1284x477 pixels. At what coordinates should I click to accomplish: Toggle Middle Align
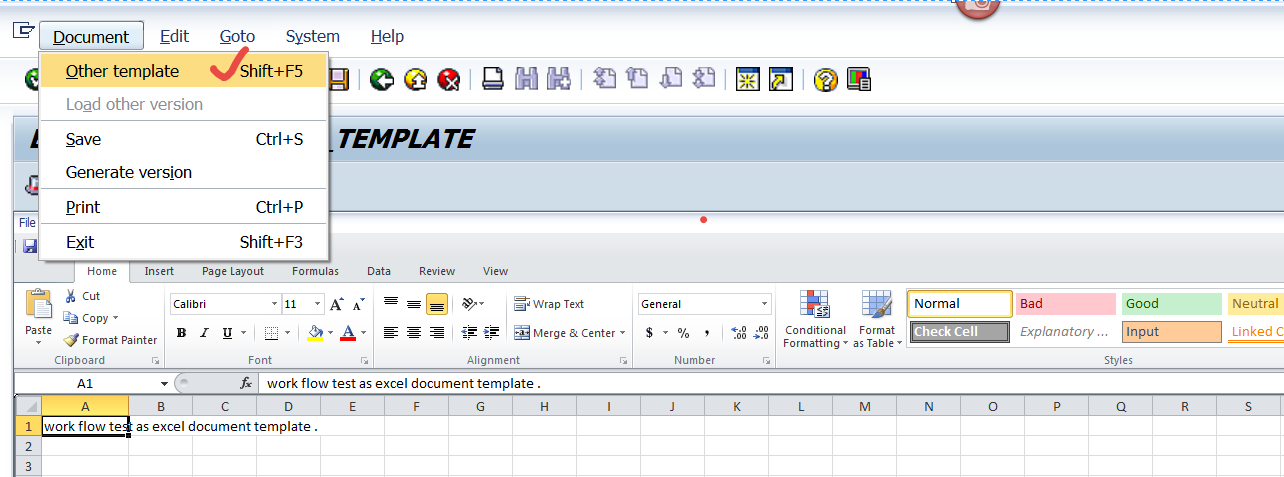(413, 304)
